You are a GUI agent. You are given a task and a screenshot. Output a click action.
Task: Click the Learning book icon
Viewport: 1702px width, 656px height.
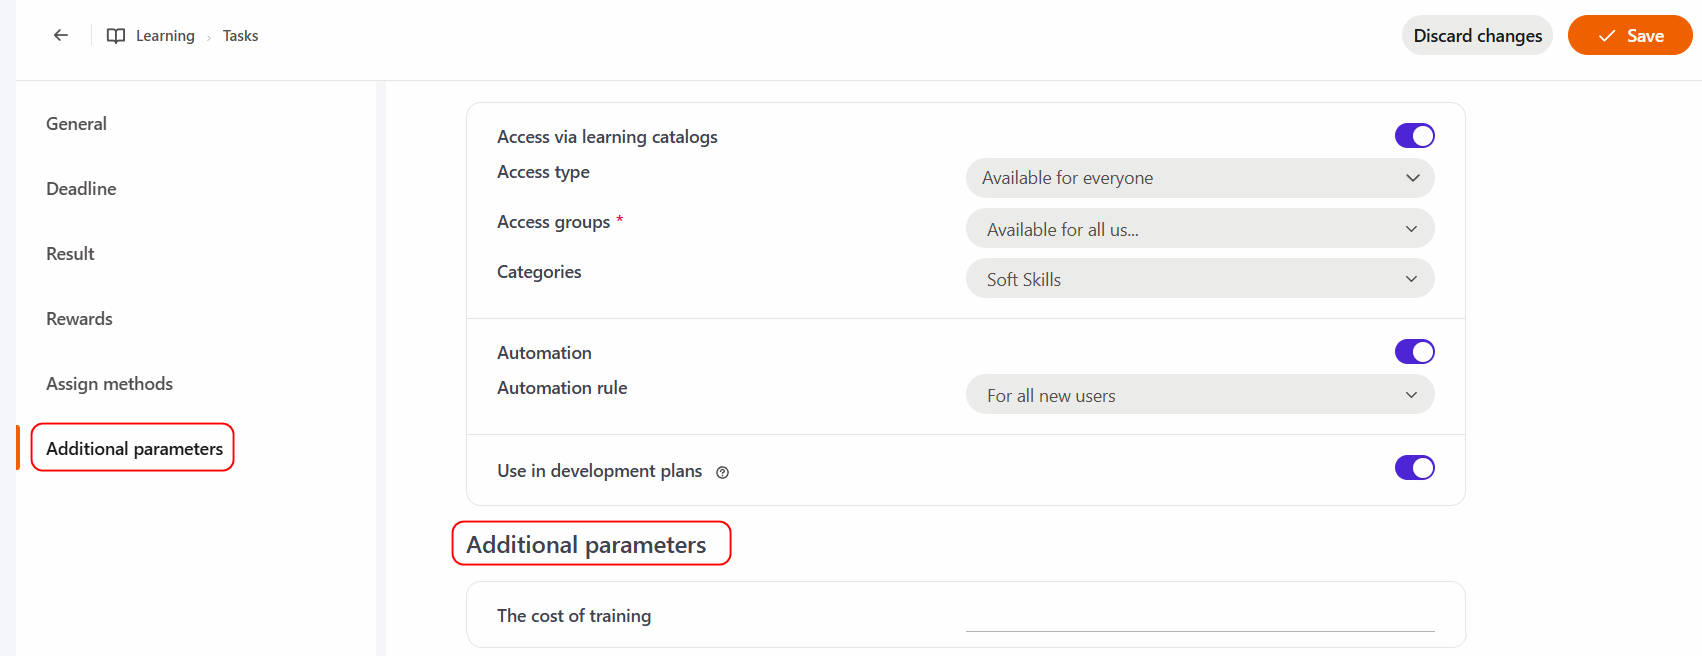coord(116,36)
